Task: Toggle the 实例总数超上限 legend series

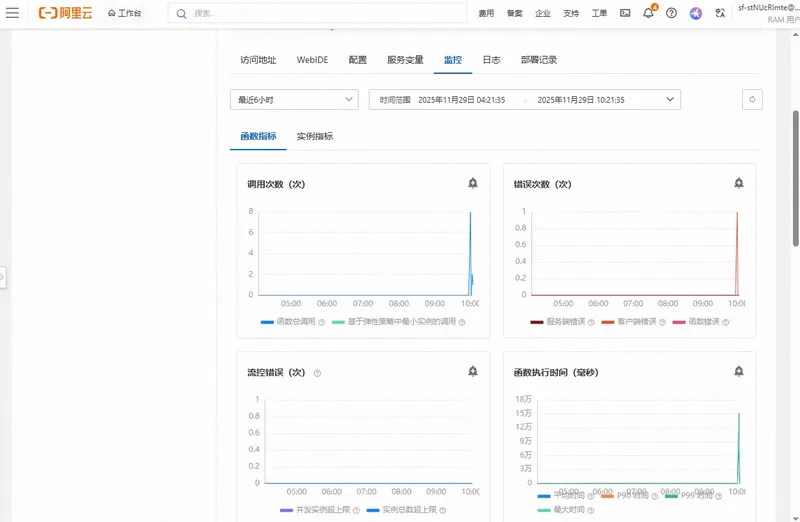Action: pos(402,510)
